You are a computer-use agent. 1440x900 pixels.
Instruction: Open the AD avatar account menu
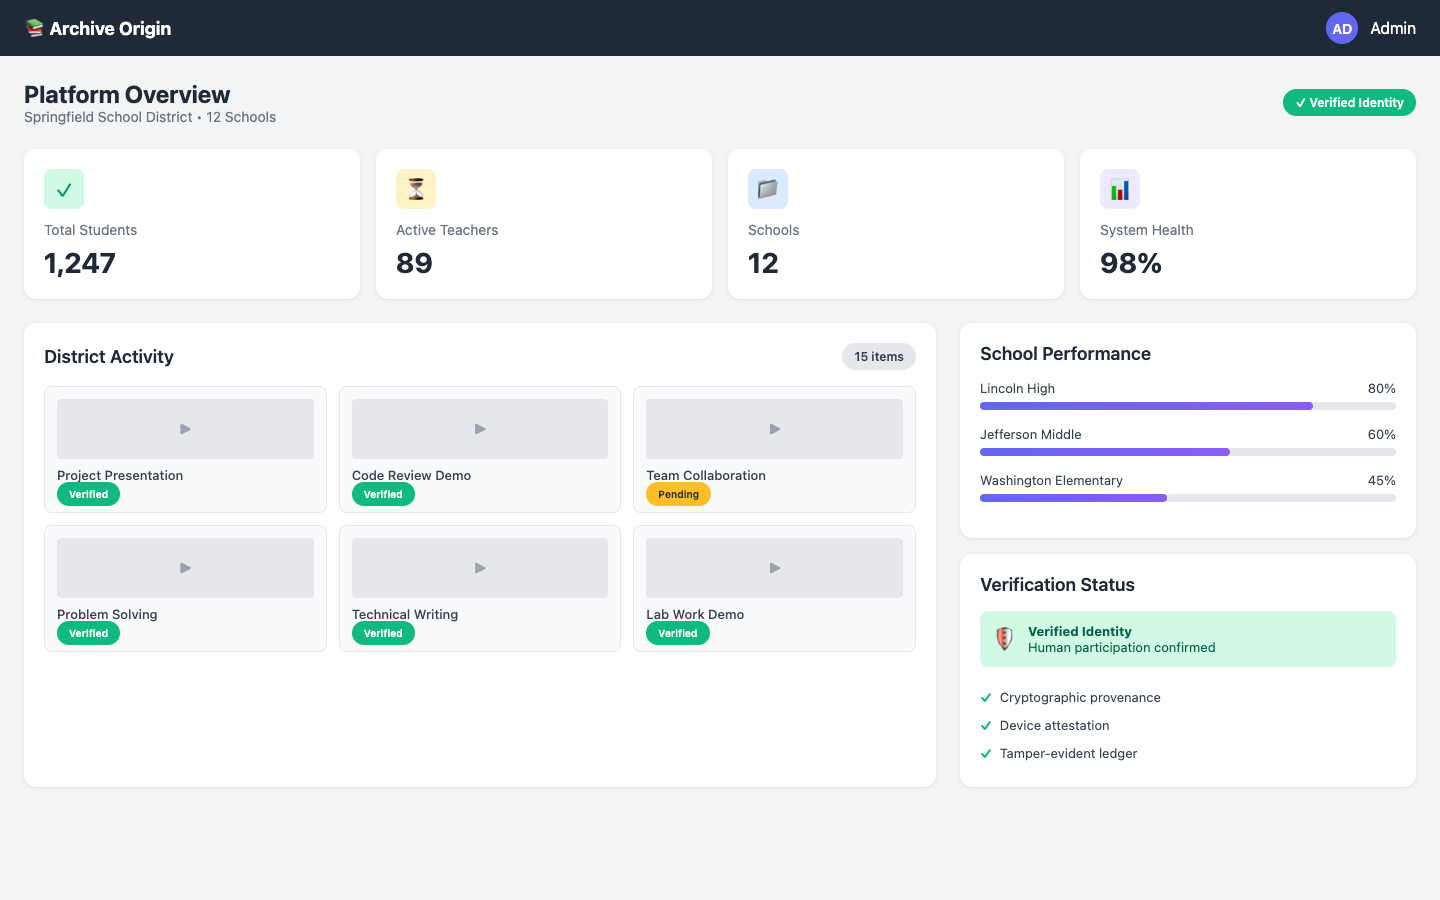click(1342, 28)
